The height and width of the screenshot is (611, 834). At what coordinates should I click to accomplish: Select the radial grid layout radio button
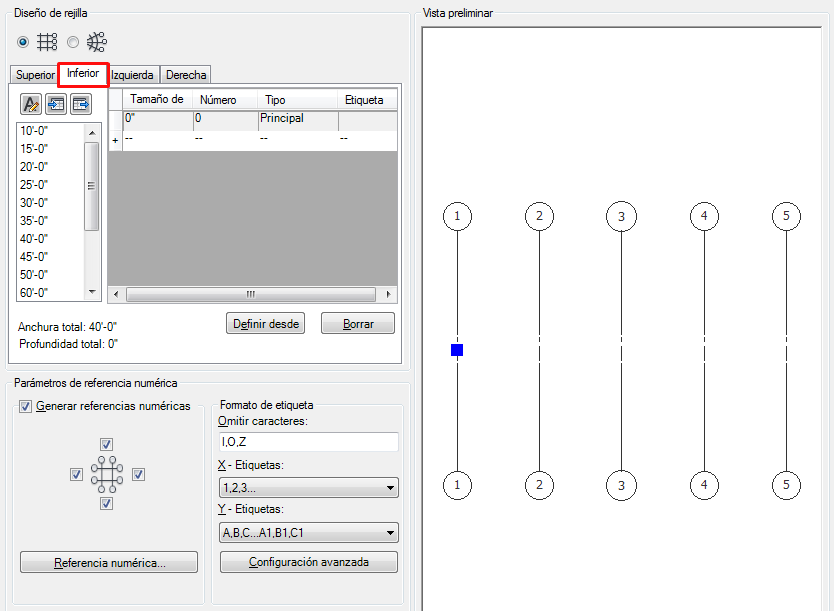tap(73, 41)
